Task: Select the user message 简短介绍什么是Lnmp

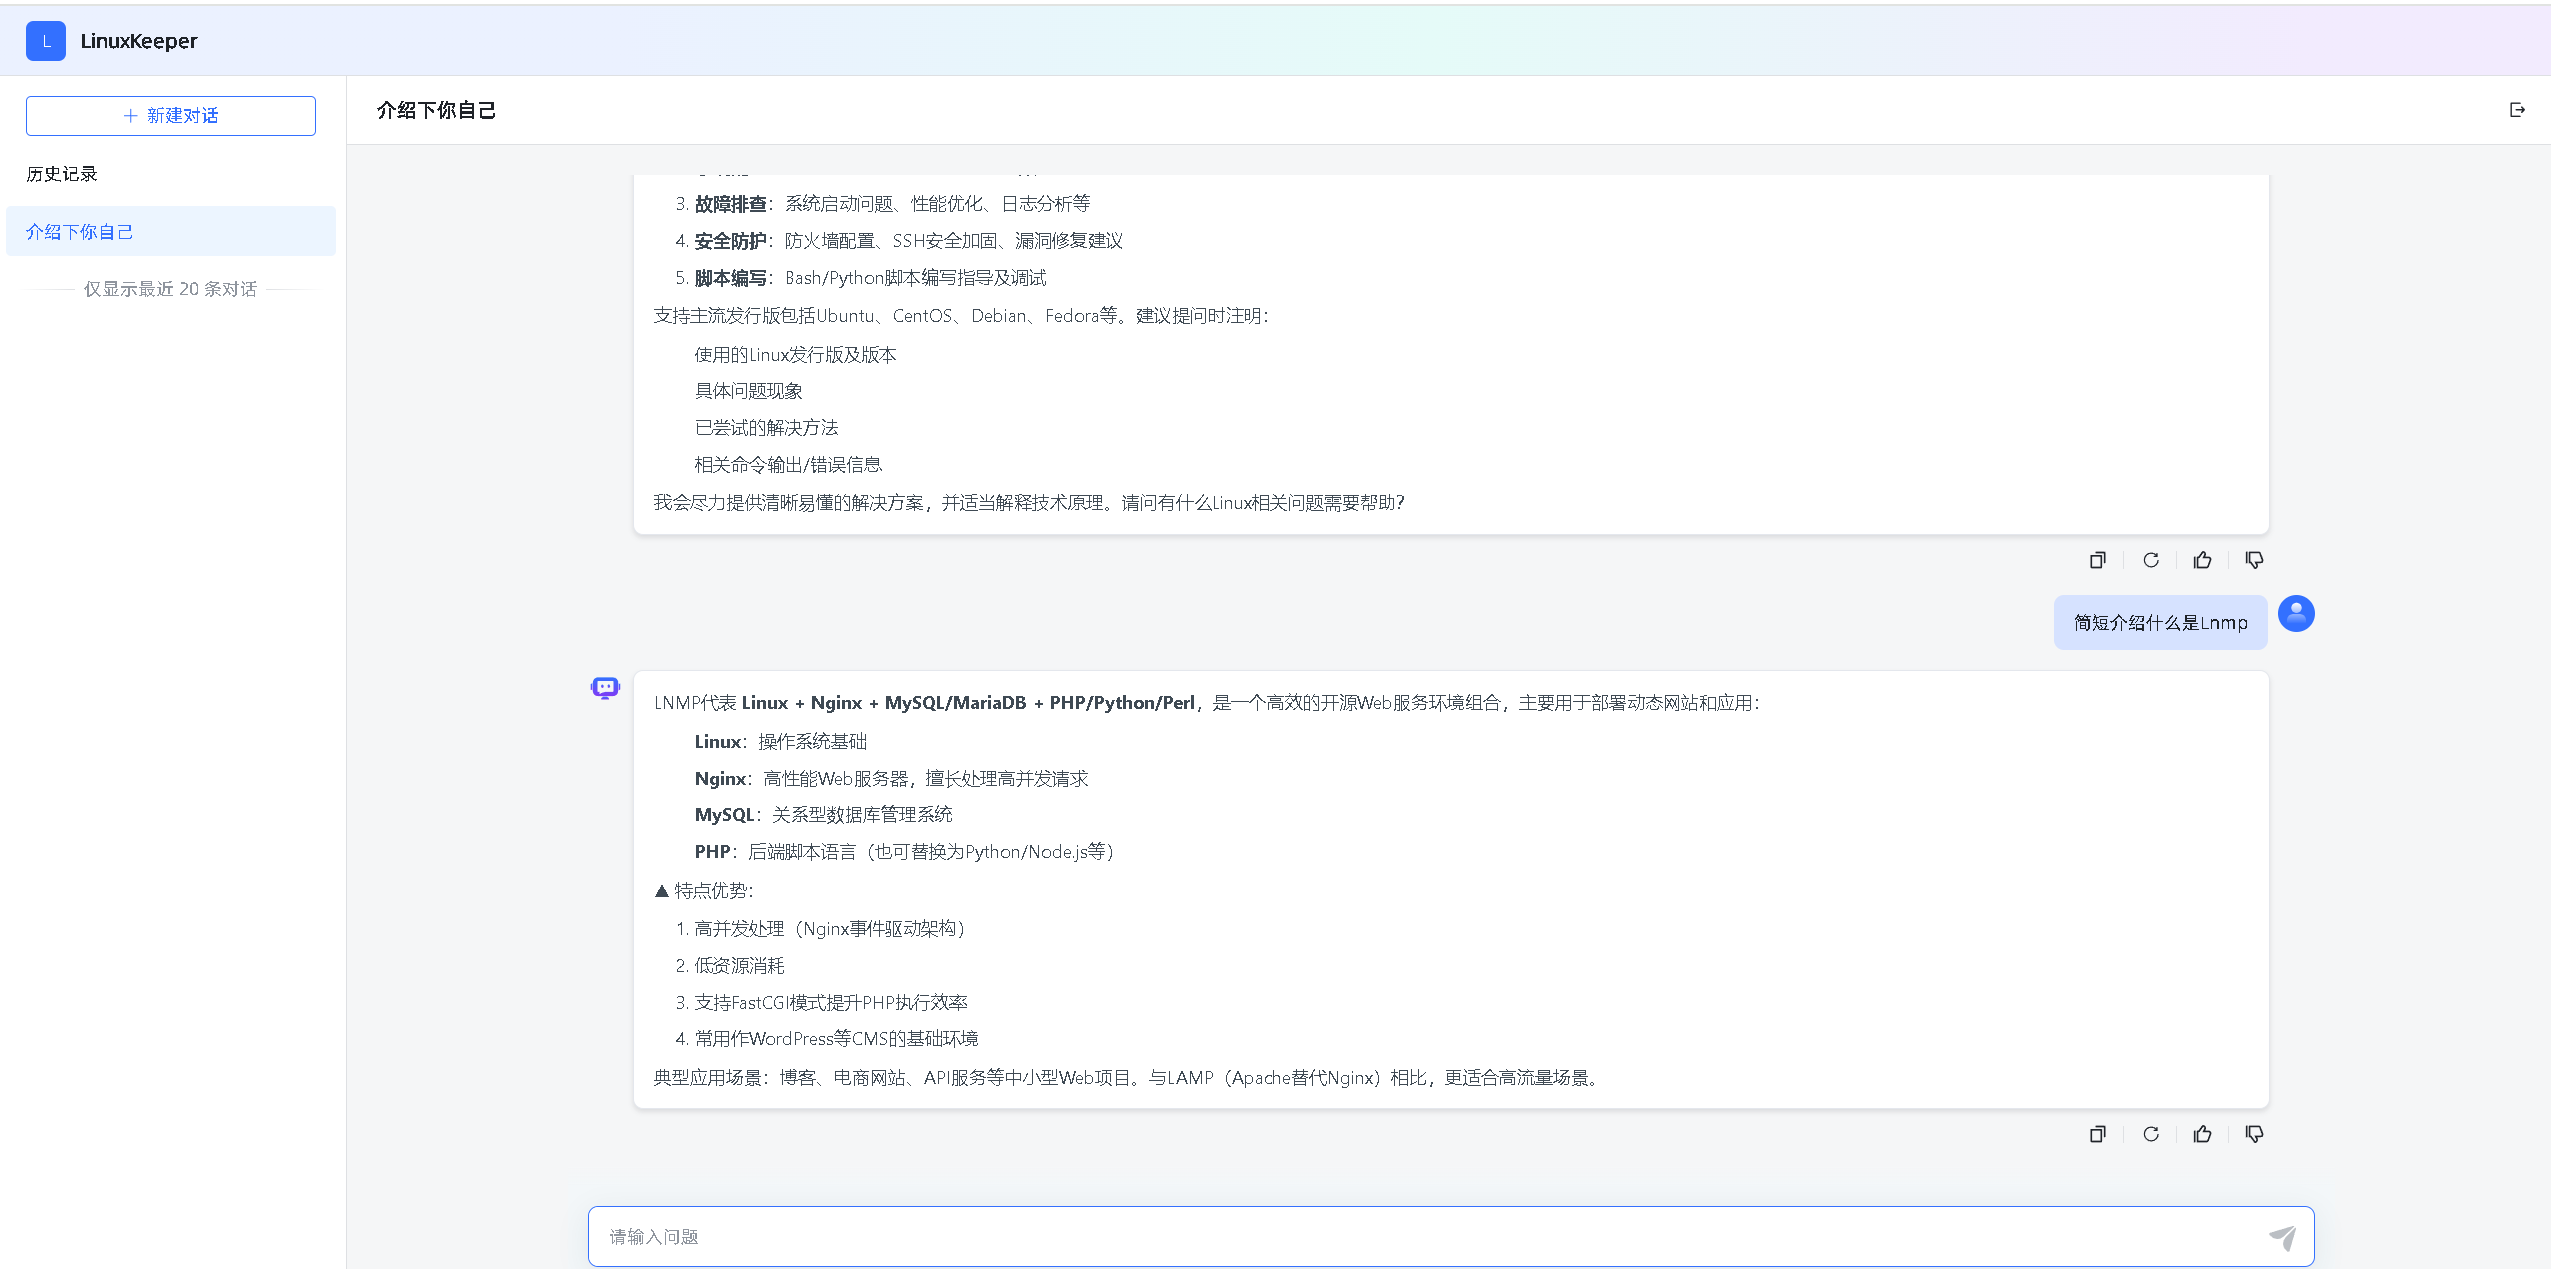Action: pos(2159,621)
